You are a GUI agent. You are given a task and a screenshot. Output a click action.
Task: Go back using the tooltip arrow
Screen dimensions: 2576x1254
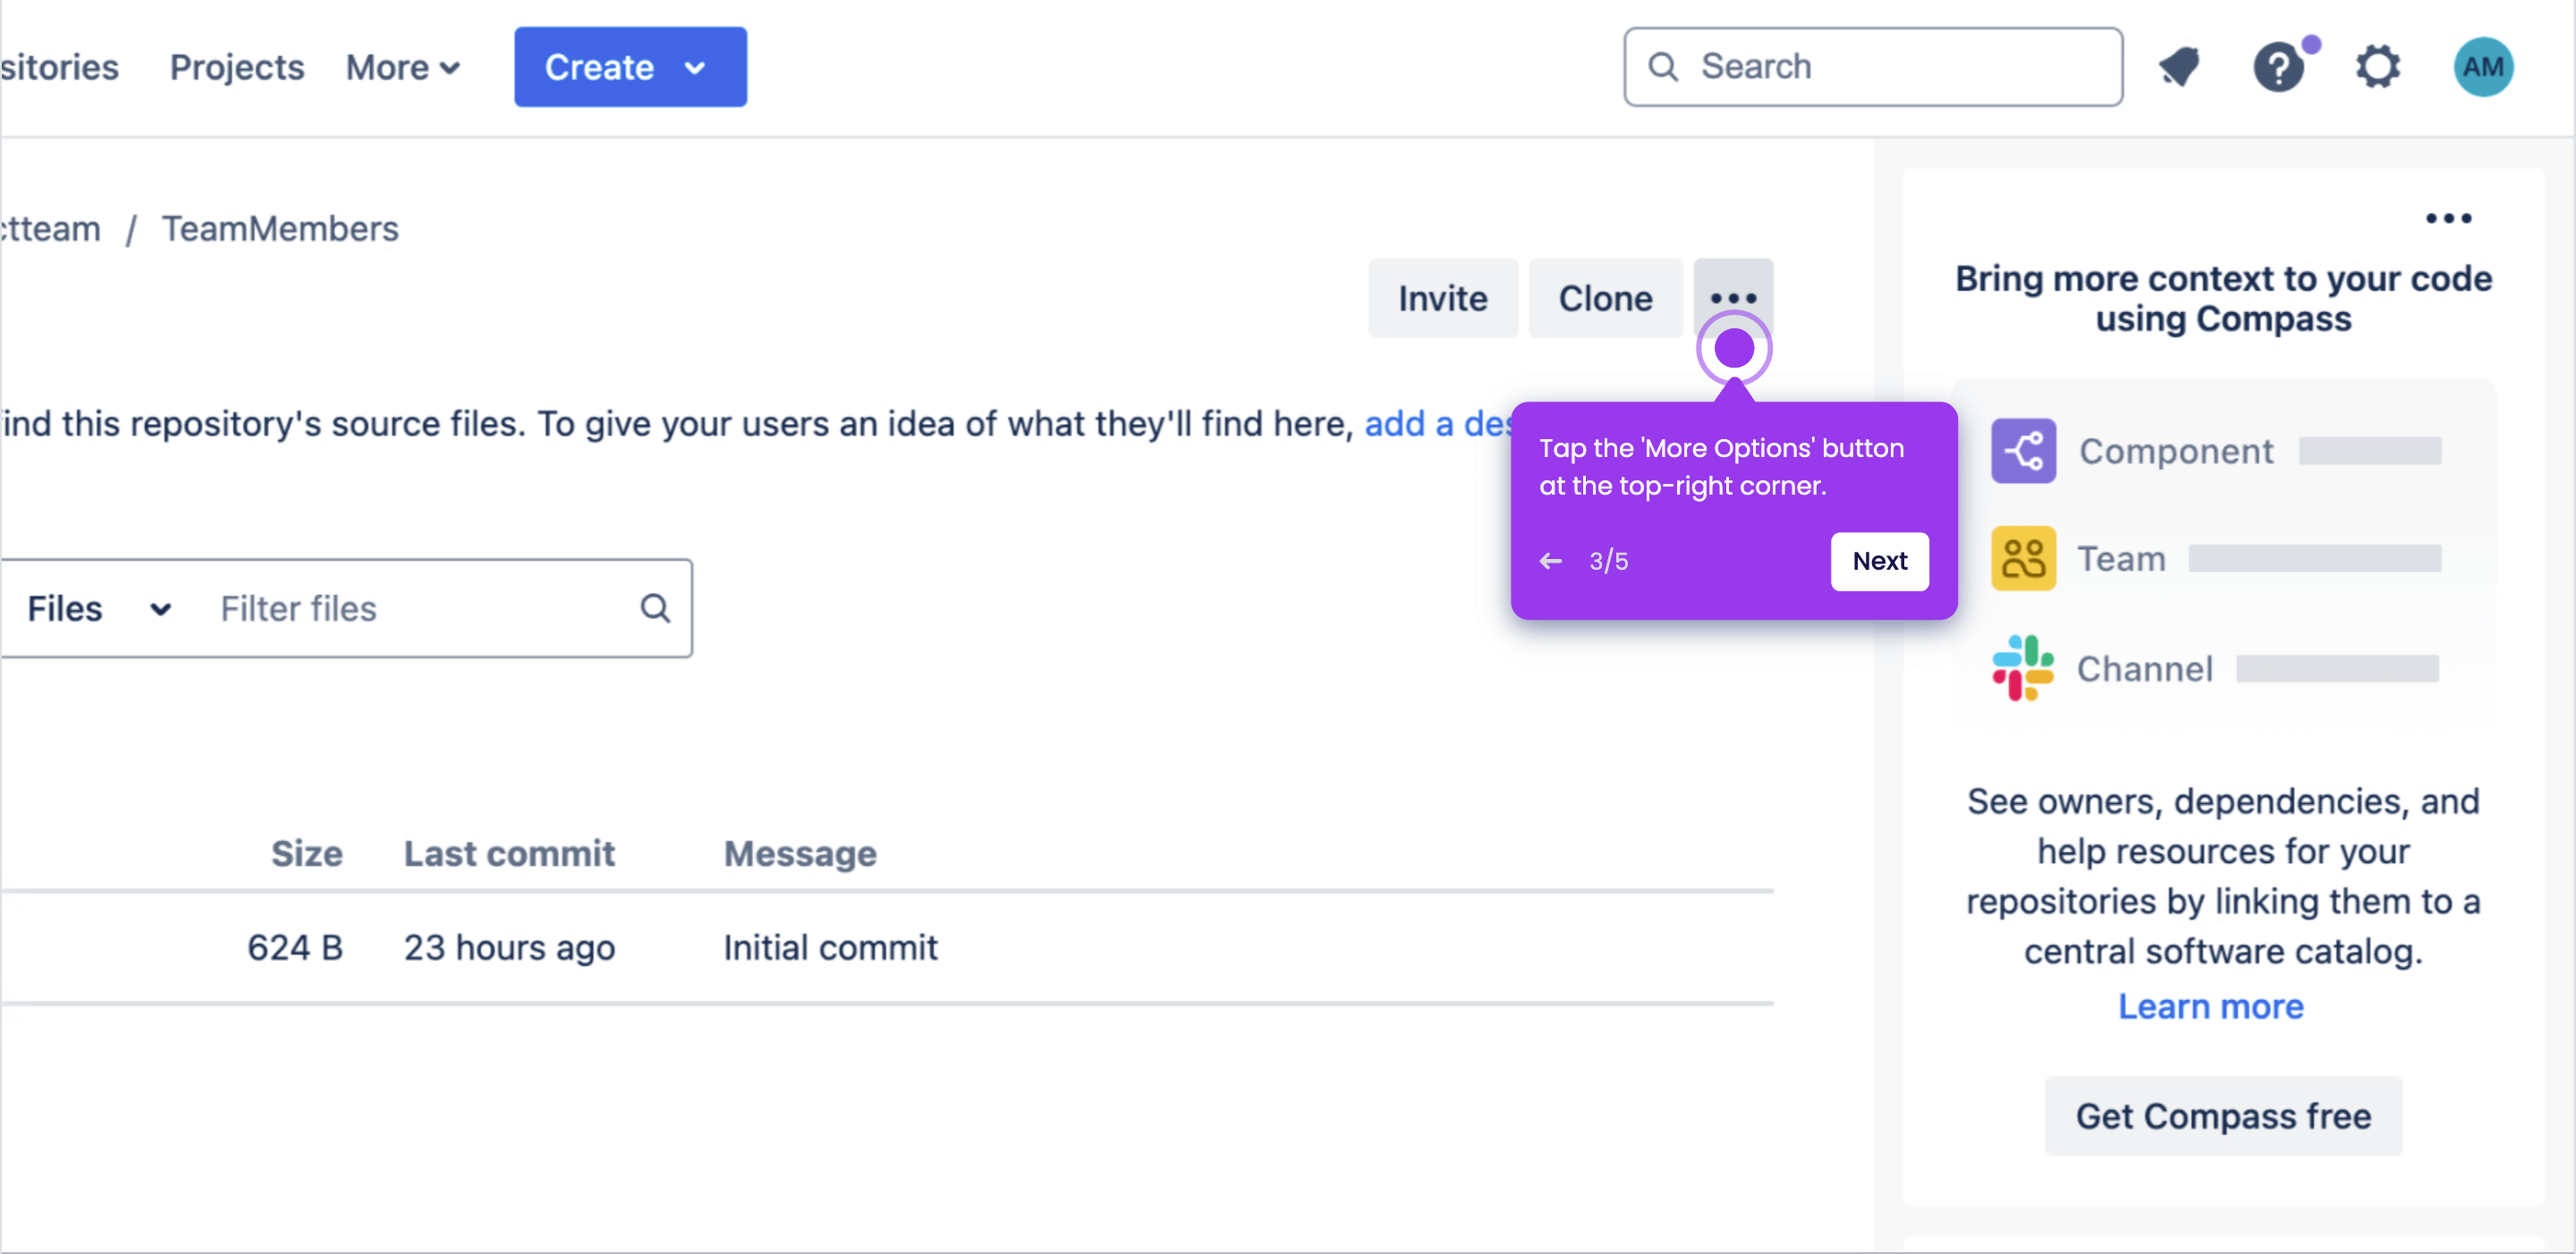click(1551, 561)
